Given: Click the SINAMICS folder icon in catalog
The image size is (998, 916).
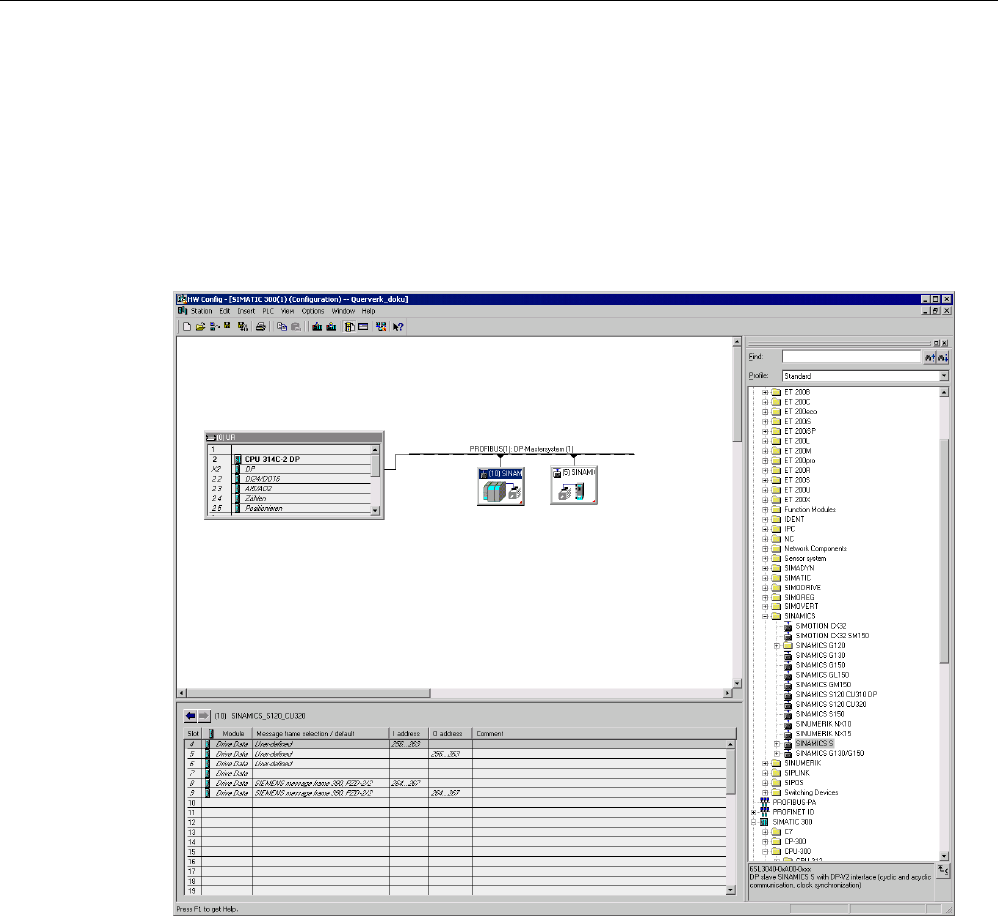Looking at the screenshot, I should pos(777,616).
